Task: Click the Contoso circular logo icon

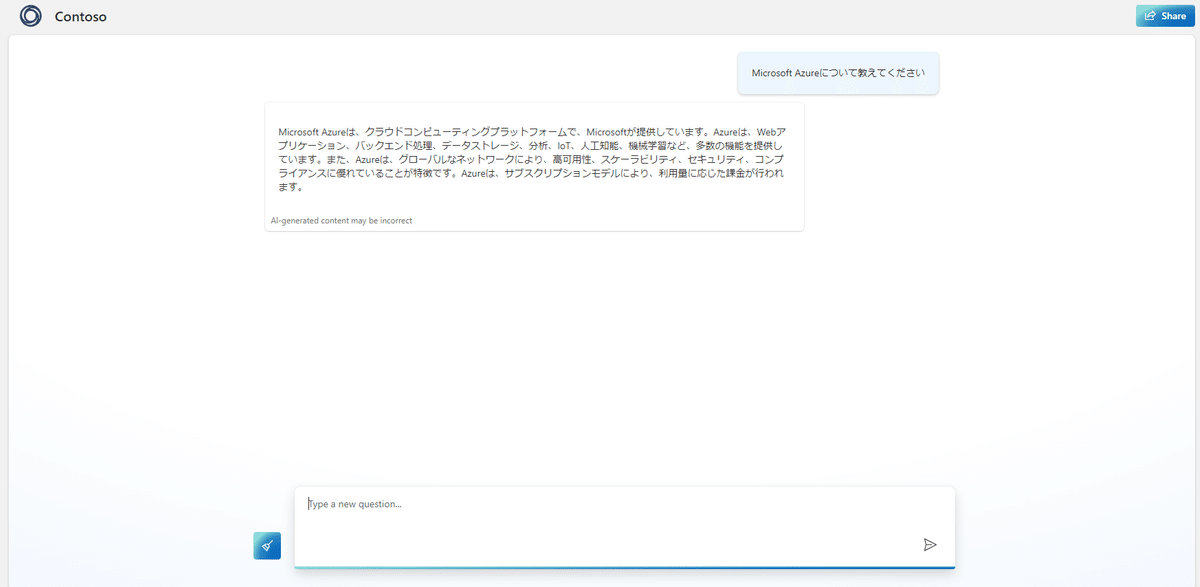Action: (31, 16)
